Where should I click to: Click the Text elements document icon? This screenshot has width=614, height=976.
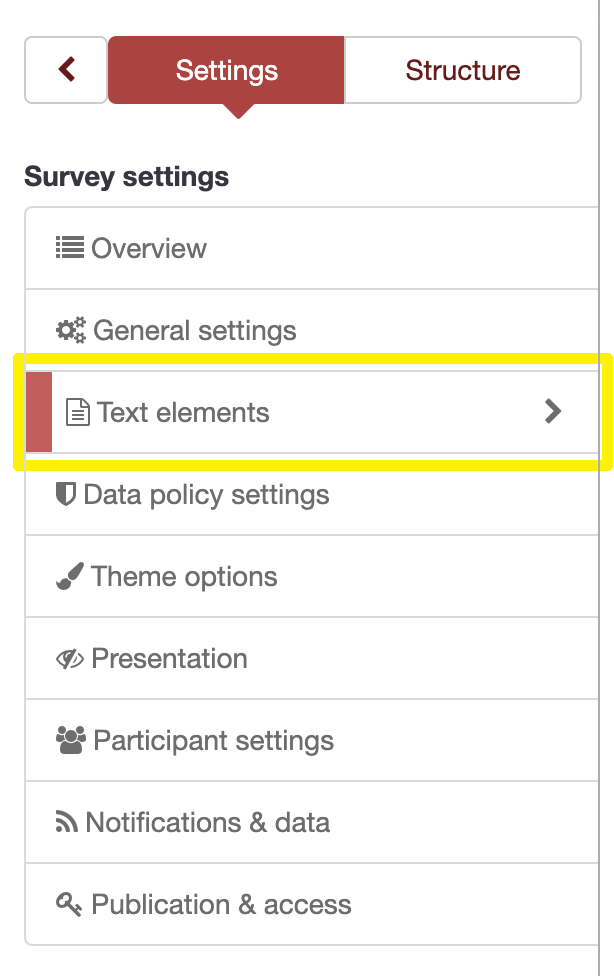(77, 412)
